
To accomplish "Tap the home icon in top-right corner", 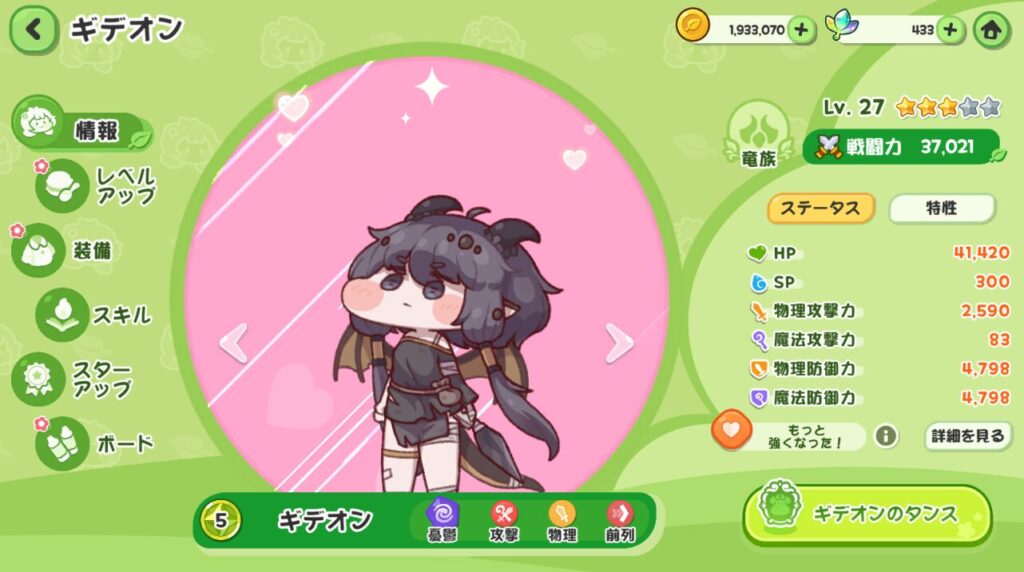I will tap(991, 29).
